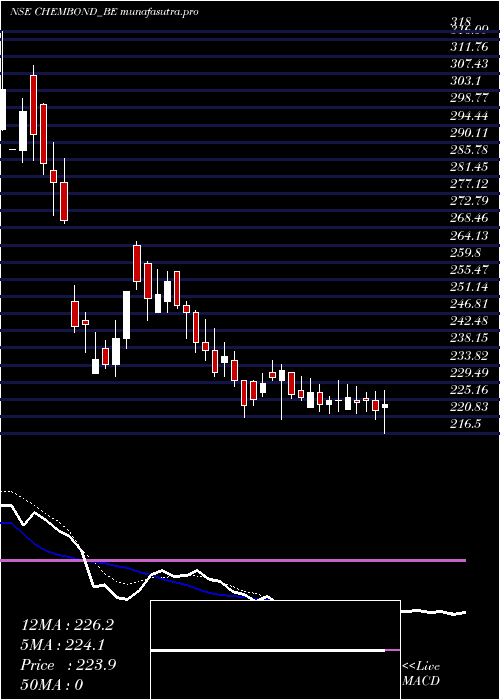This screenshot has width=500, height=700.
Task: Click the 220.83 price axis label
Action: [469, 407]
